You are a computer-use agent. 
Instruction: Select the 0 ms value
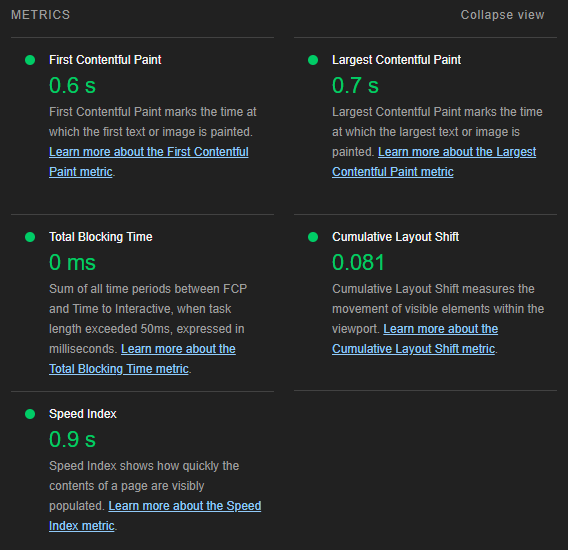(x=72, y=262)
